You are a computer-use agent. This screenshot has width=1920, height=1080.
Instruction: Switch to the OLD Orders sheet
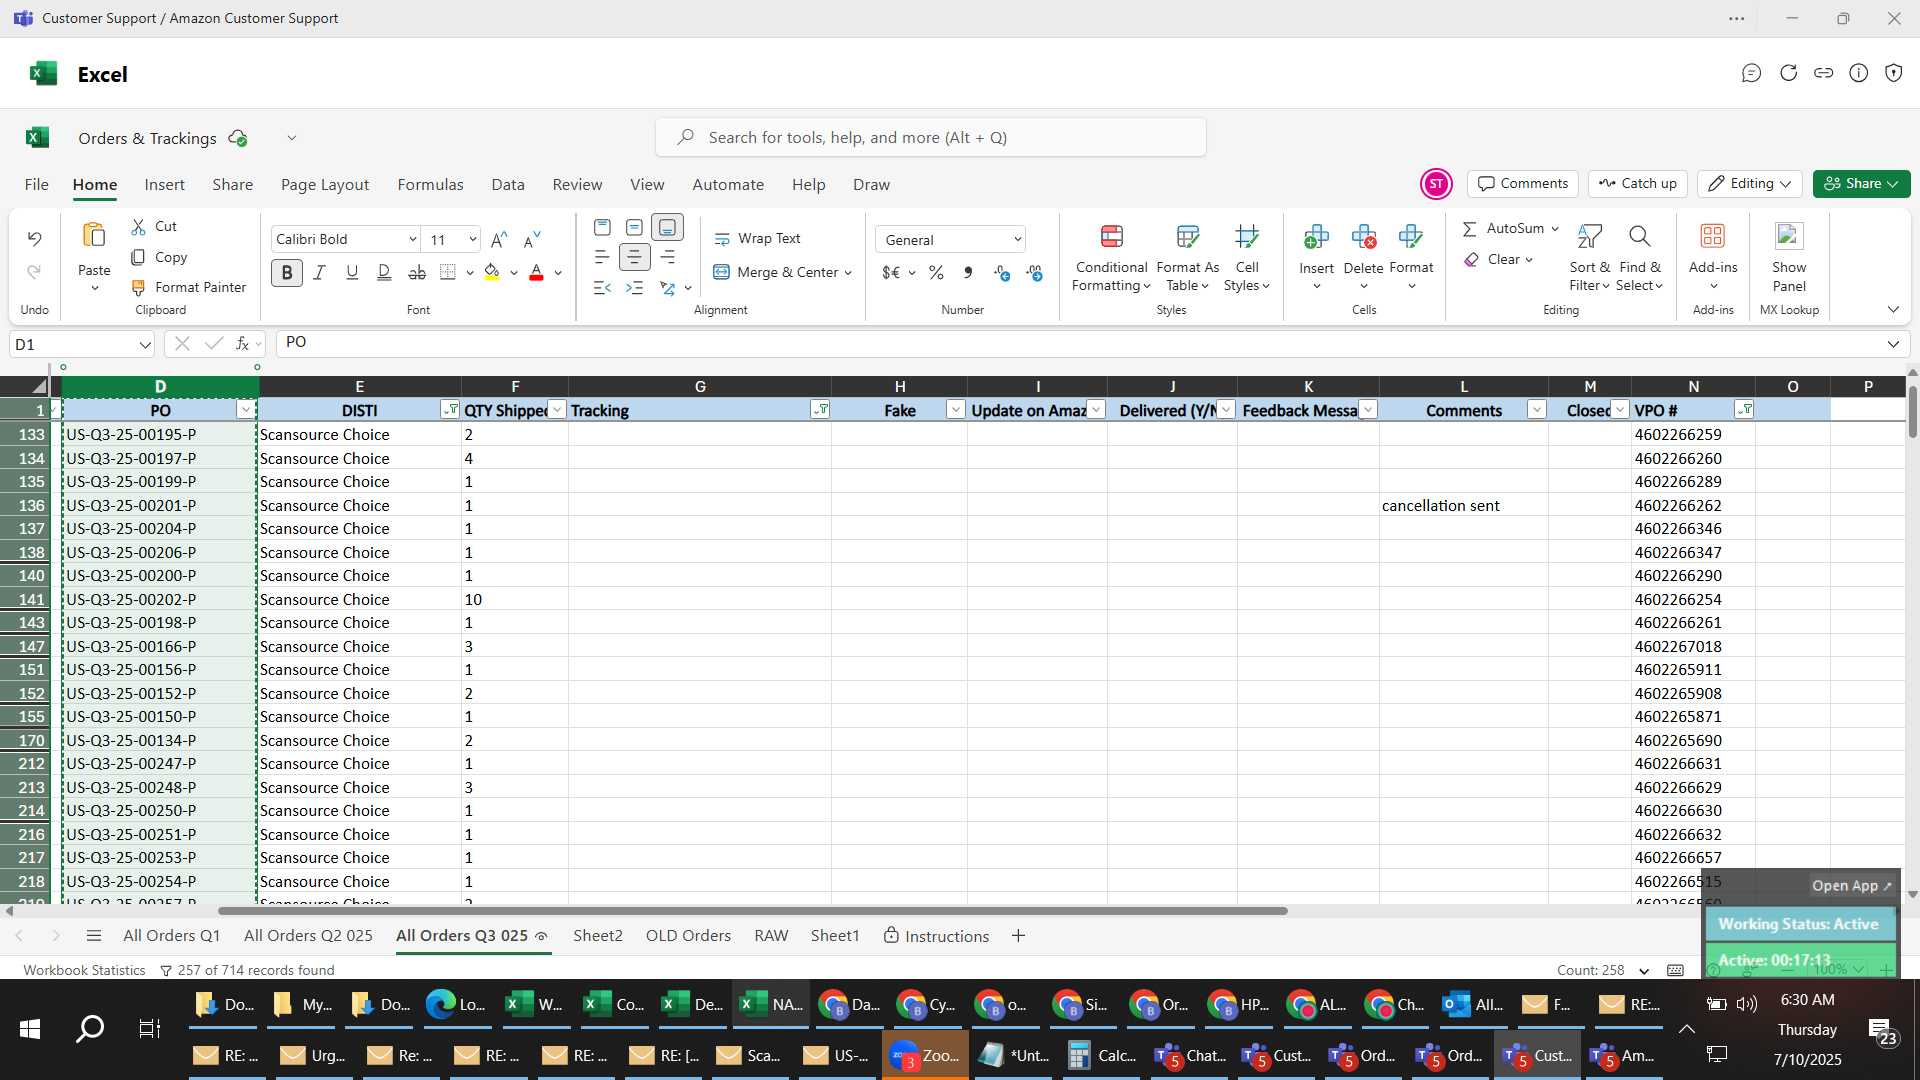[x=688, y=936]
